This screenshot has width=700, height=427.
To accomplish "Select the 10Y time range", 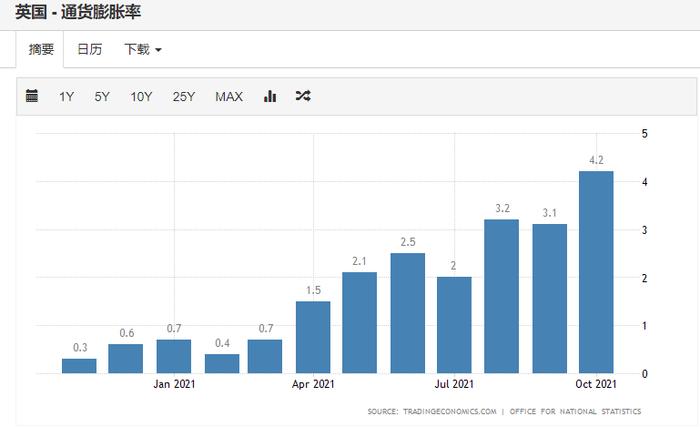I will pos(141,96).
